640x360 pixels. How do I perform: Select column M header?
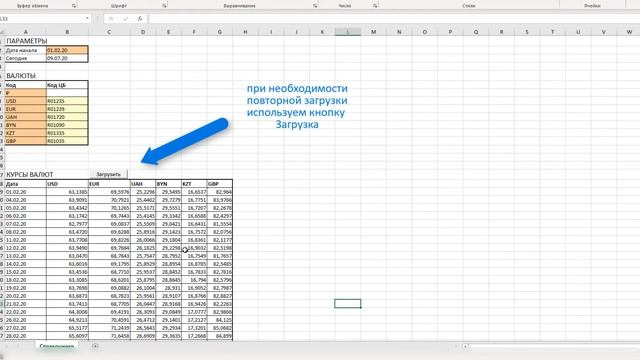pos(373,32)
